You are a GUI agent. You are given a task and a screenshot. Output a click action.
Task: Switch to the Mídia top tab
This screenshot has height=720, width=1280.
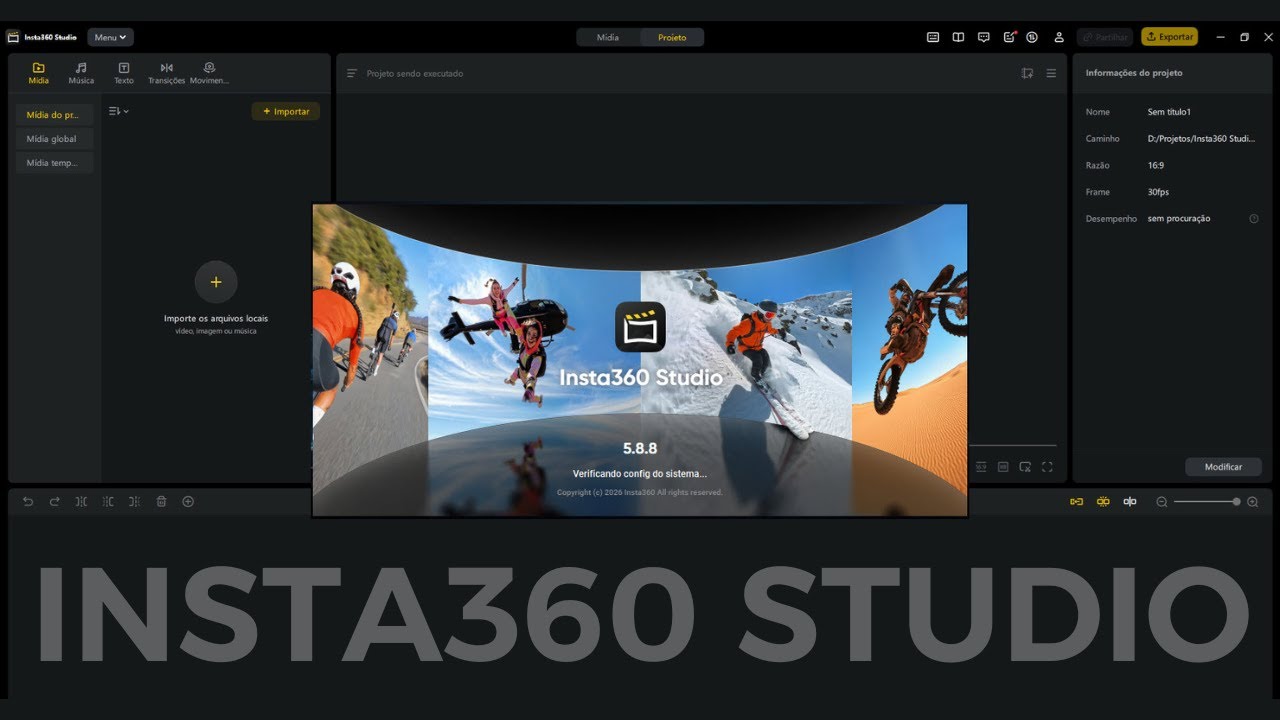608,37
